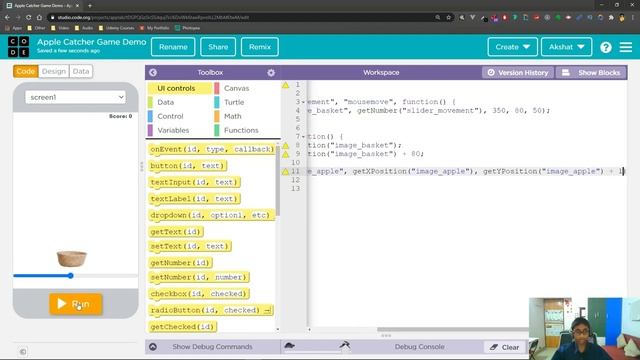
Task: Click the warning icon on line 11
Action: point(286,172)
